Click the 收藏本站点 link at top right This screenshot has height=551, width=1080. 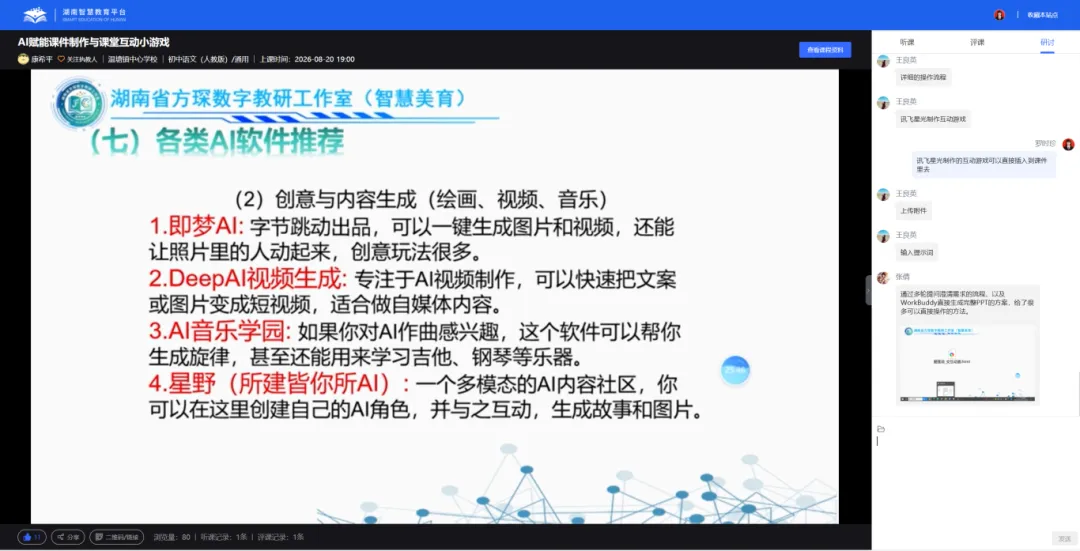(1042, 14)
